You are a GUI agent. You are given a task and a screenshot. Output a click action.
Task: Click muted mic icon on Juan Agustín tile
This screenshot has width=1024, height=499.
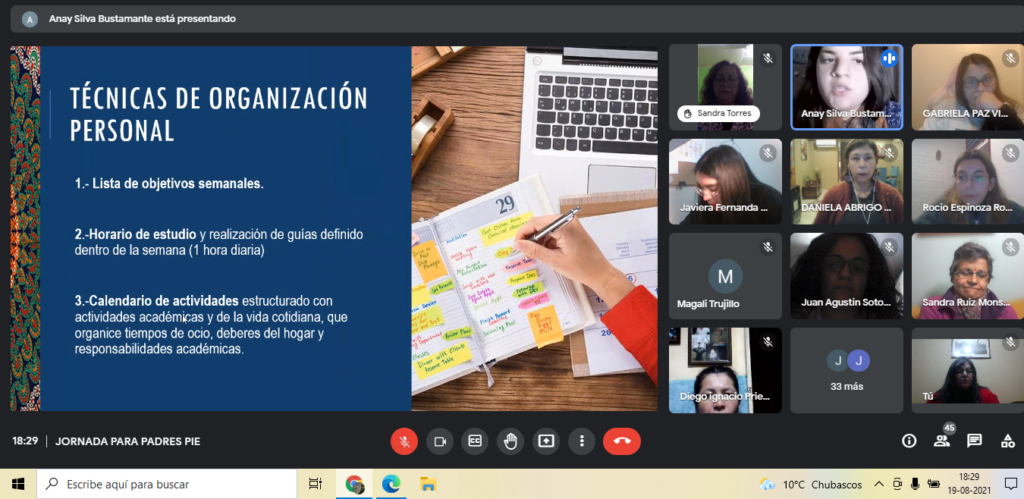pos(889,247)
